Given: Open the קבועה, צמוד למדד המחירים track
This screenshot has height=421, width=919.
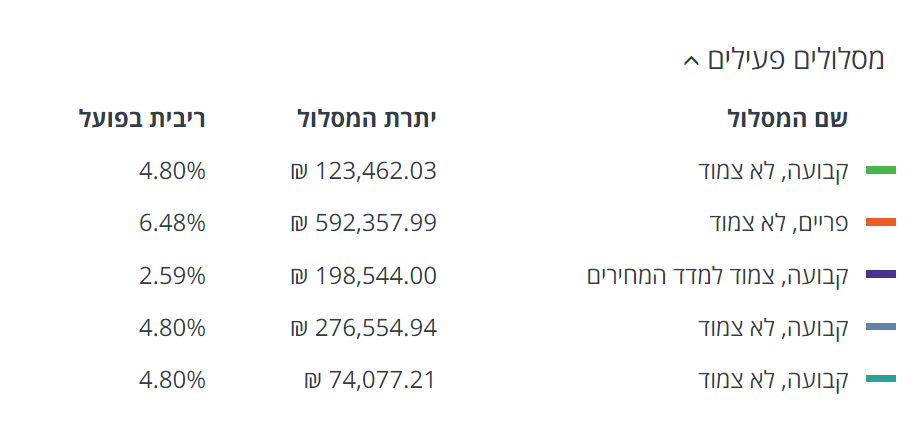Looking at the screenshot, I should [x=717, y=275].
